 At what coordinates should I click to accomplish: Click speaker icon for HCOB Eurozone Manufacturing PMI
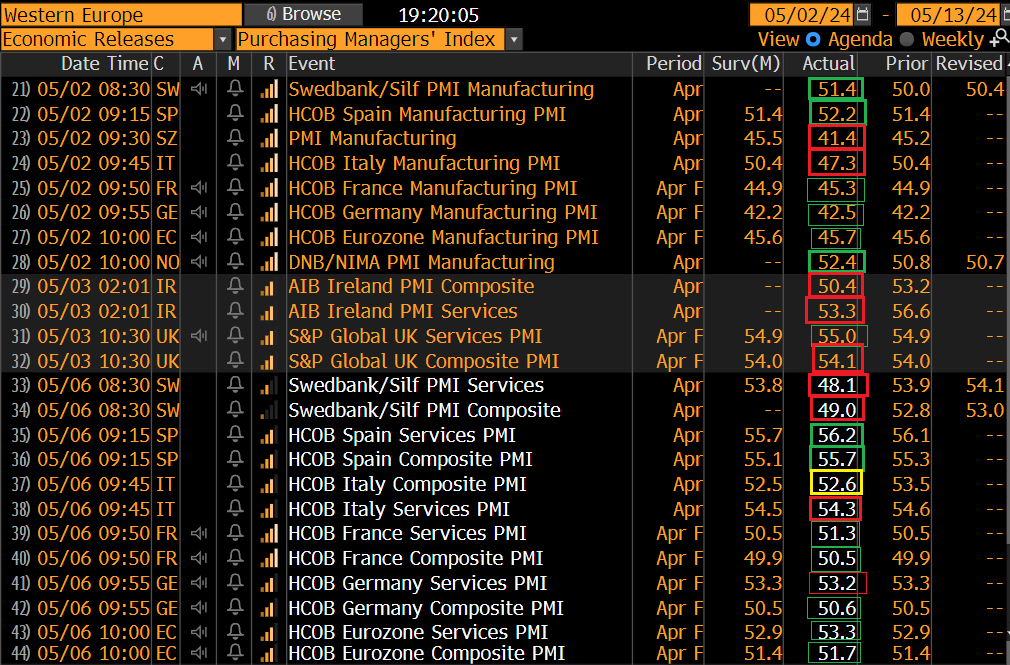tap(199, 237)
